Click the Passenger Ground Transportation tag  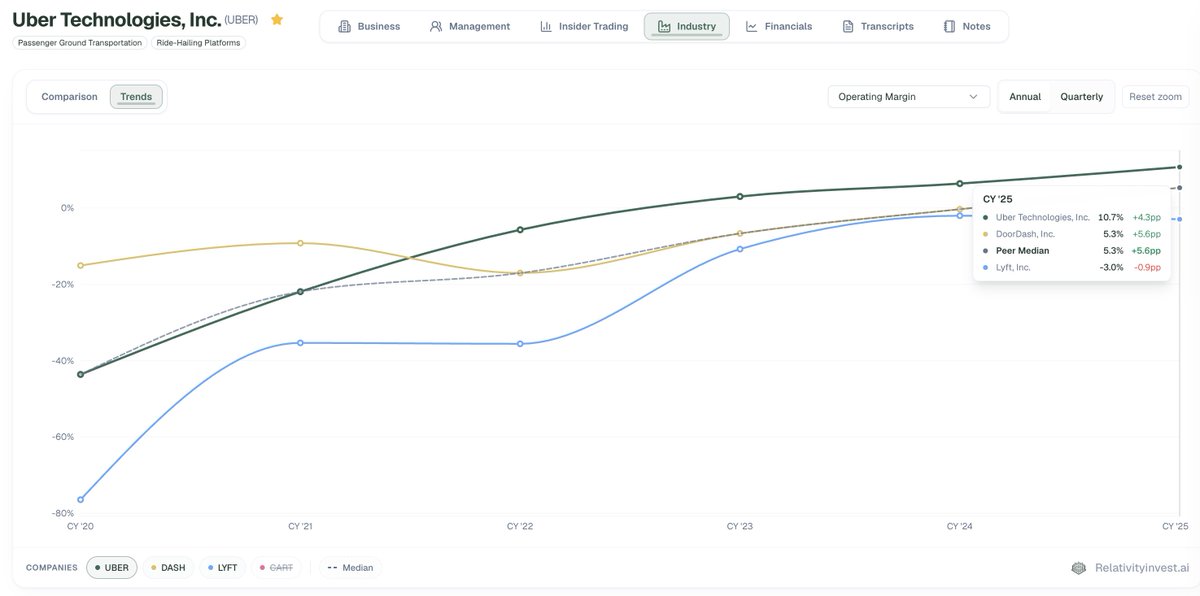point(80,43)
